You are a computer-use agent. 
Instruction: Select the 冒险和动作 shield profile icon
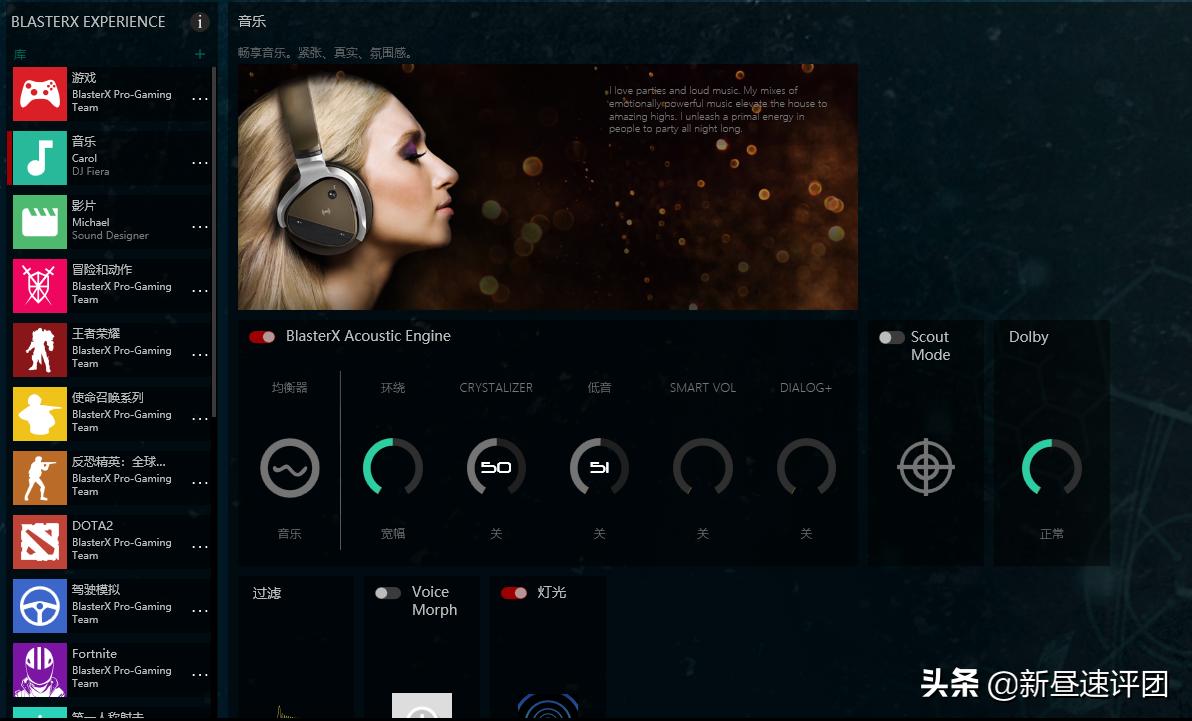point(40,285)
